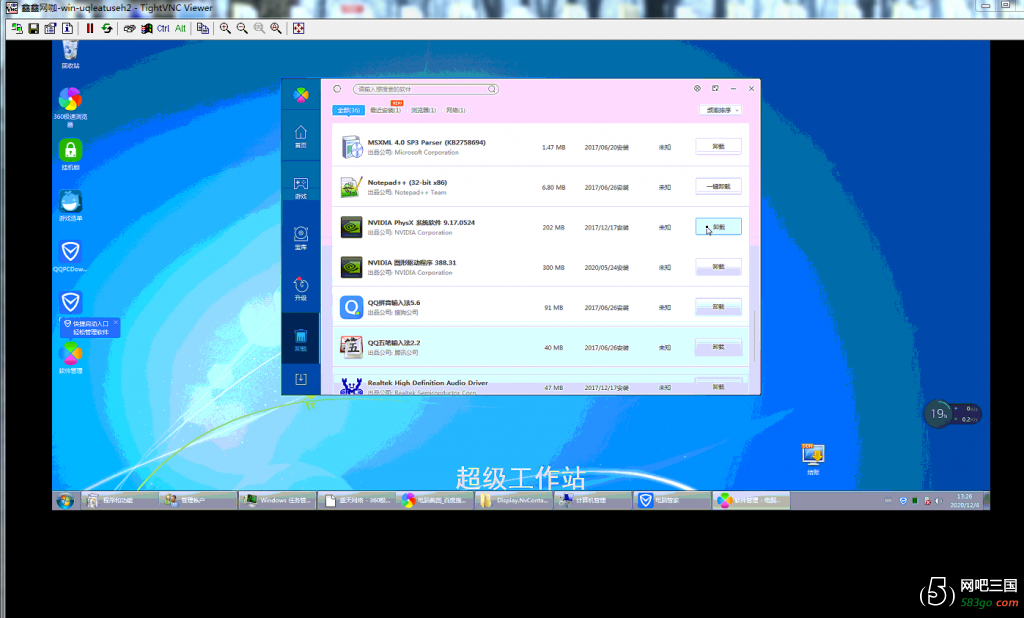The width and height of the screenshot is (1024, 618).
Task: Select the Browsers (1) tab
Action: [423, 110]
